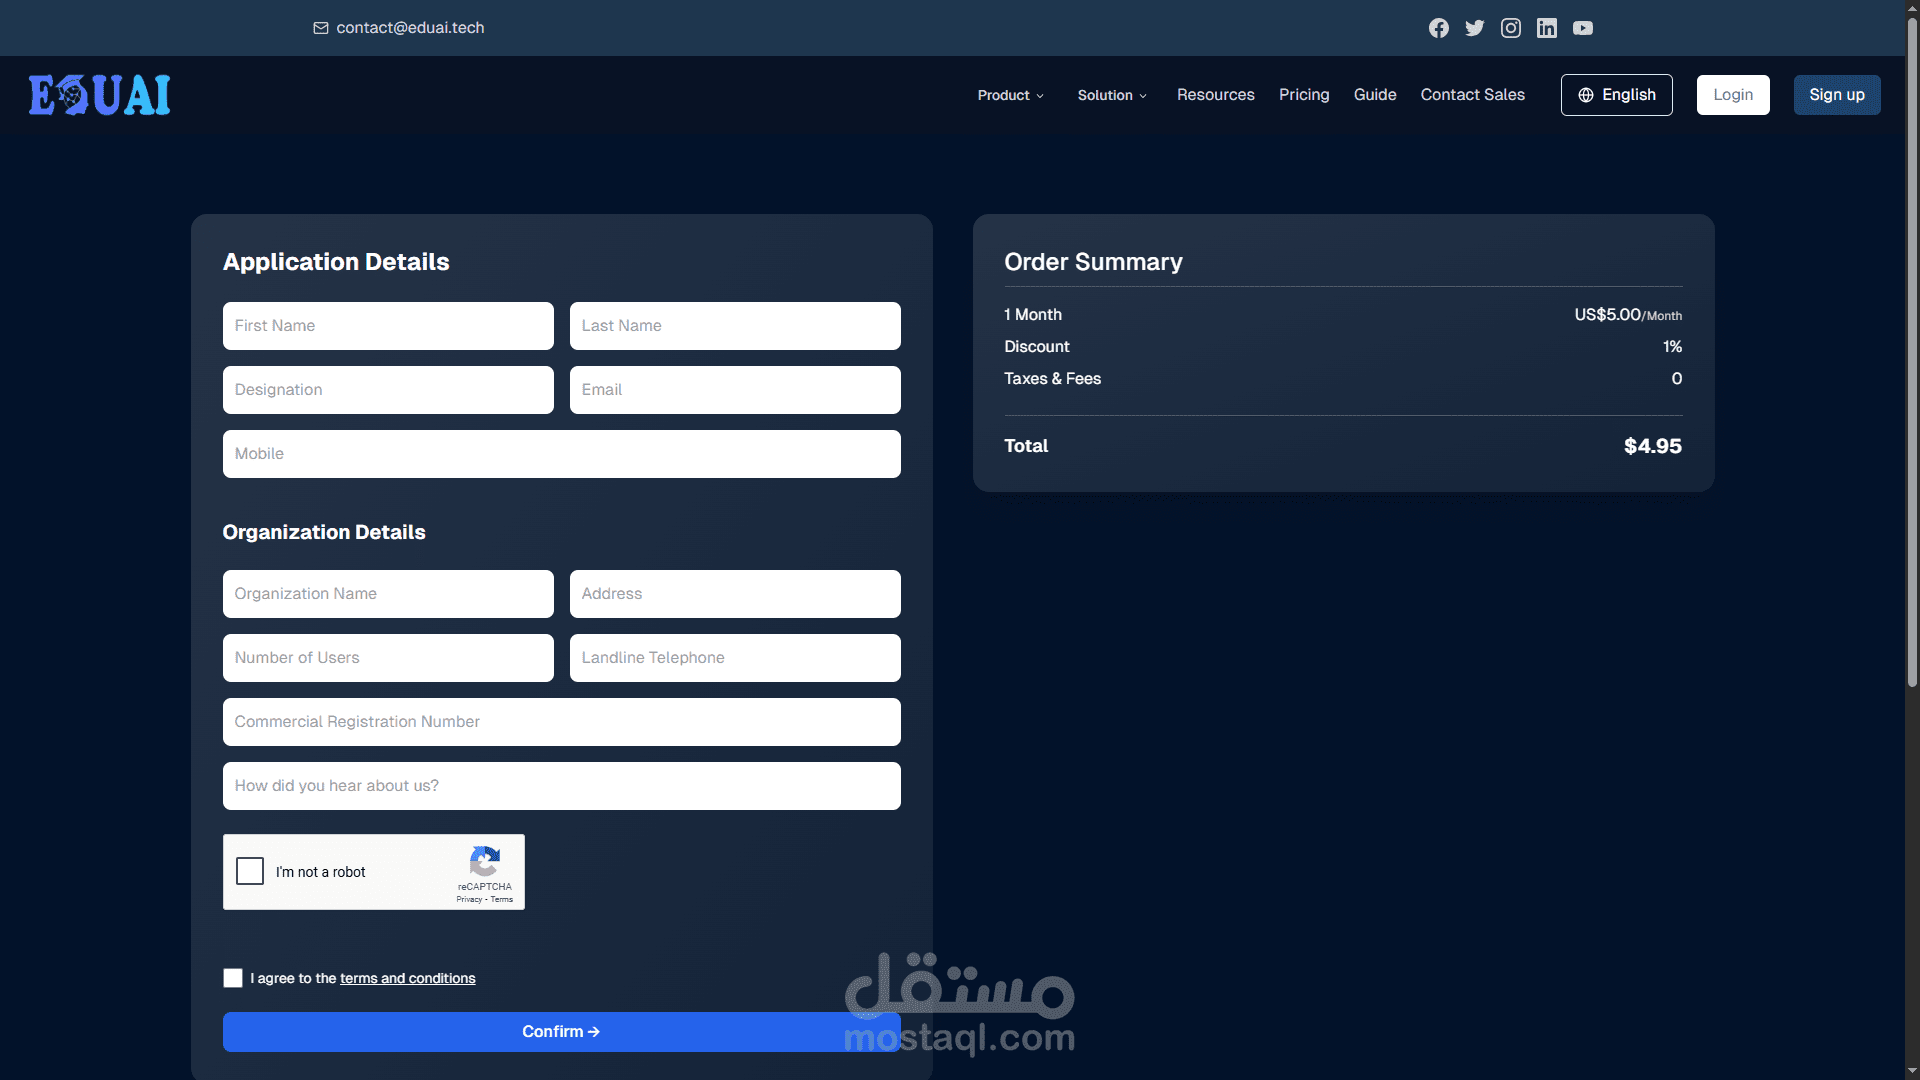Click the scrollbar up arrow
This screenshot has width=1920, height=1080.
tap(1912, 8)
